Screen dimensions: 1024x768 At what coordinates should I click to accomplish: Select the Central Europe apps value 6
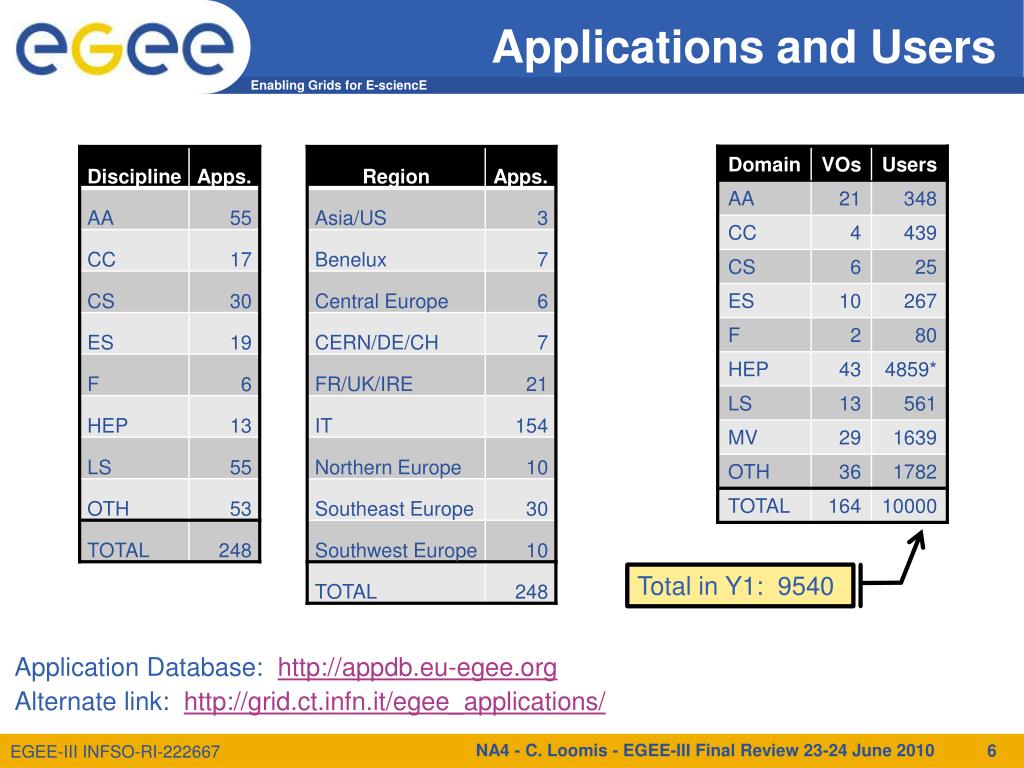coord(542,301)
